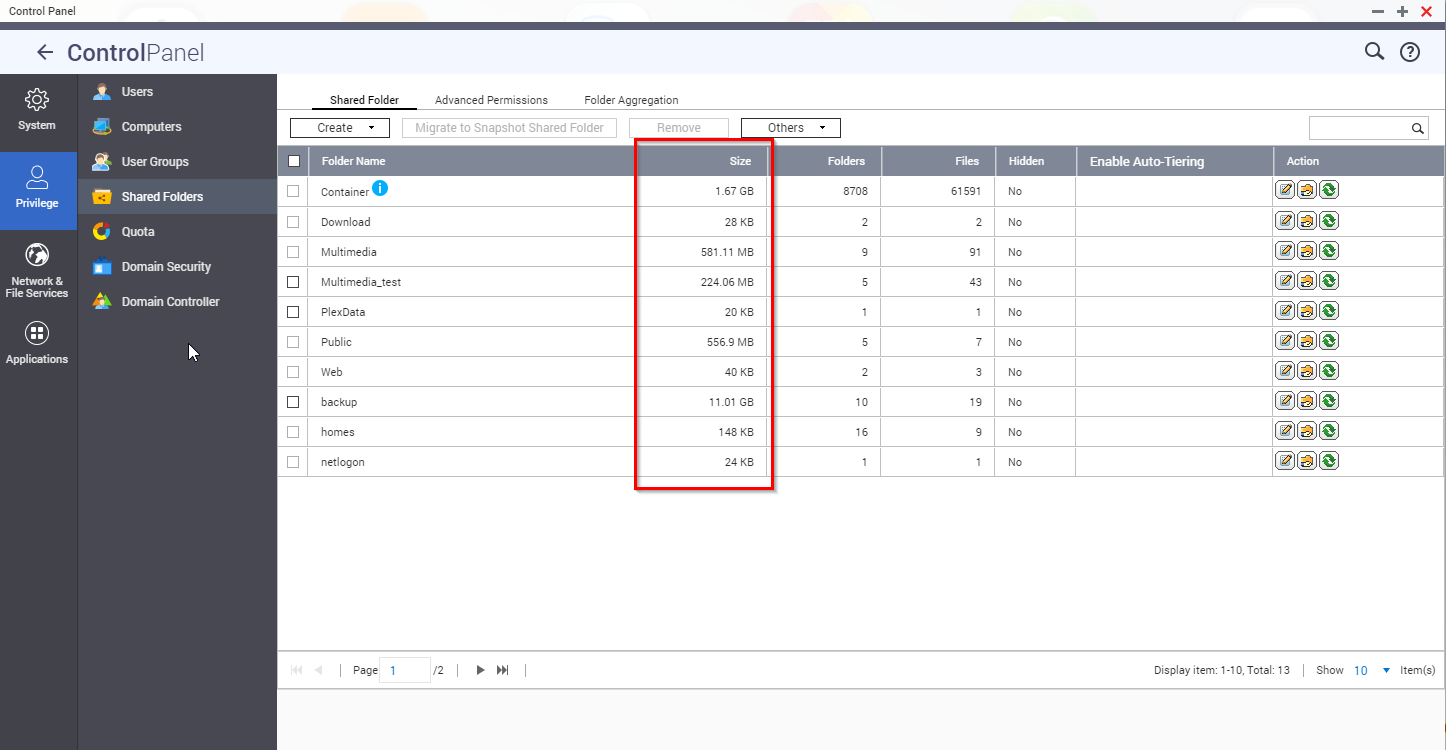Refresh the backup folder
The image size is (1446, 750).
click(x=1328, y=401)
